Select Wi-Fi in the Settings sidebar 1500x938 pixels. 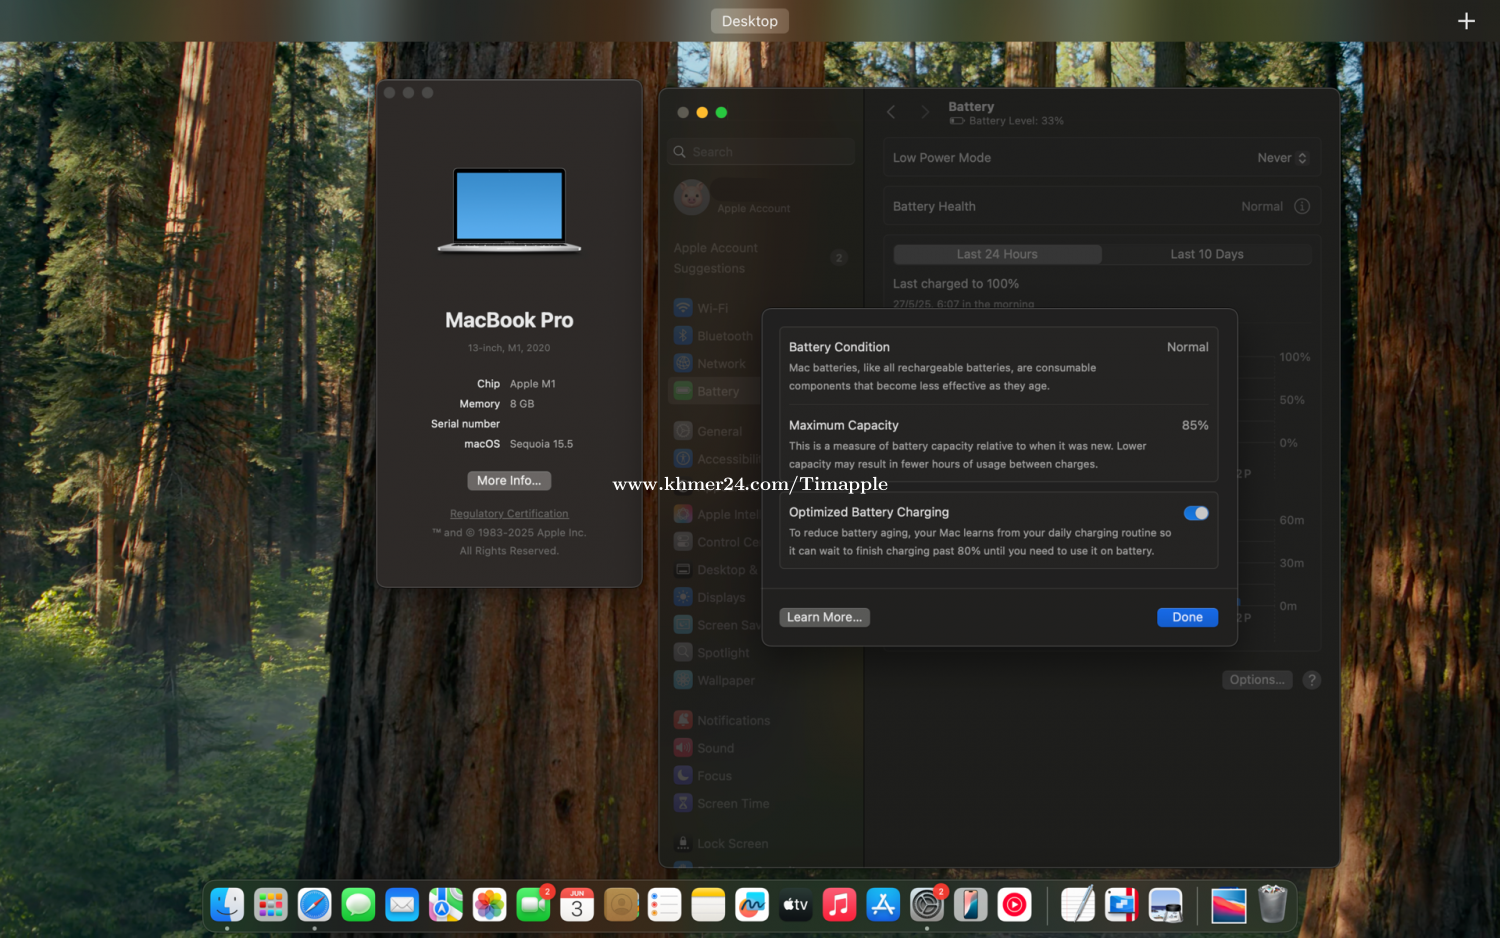pyautogui.click(x=700, y=308)
